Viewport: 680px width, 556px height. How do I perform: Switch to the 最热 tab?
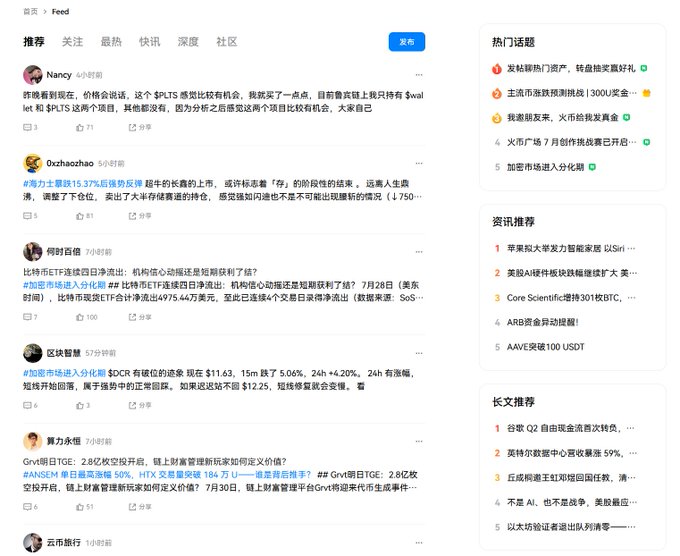[x=111, y=42]
